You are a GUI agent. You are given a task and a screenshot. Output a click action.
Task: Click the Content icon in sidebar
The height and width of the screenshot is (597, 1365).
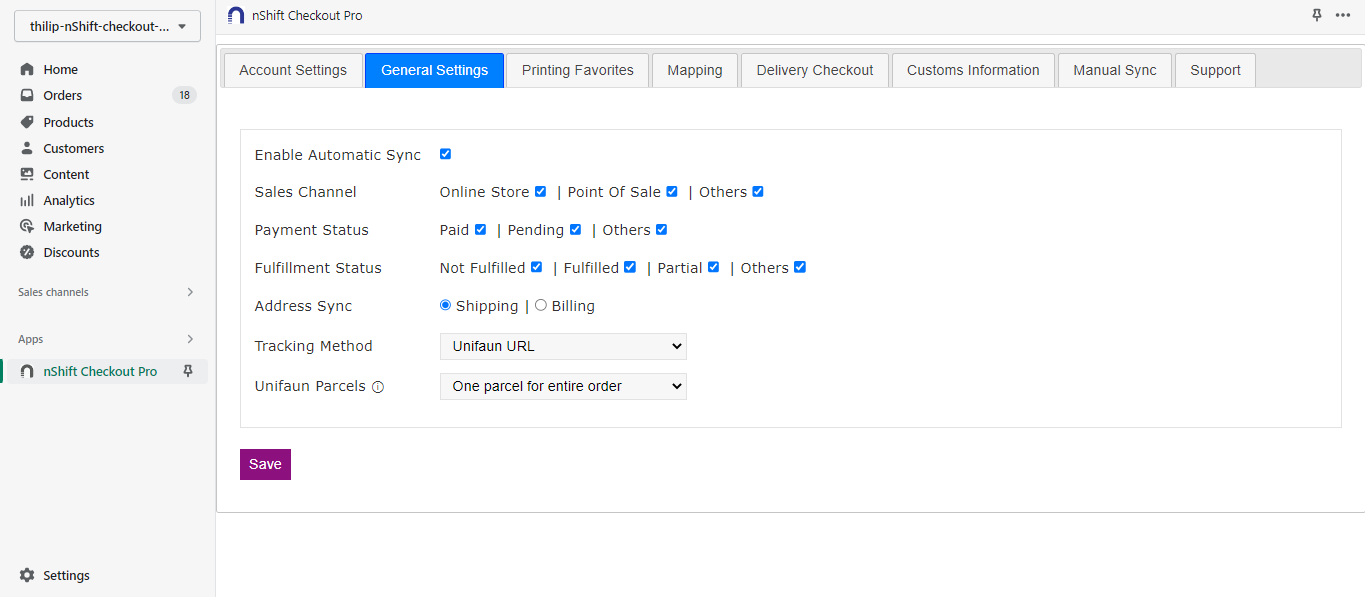tap(27, 174)
